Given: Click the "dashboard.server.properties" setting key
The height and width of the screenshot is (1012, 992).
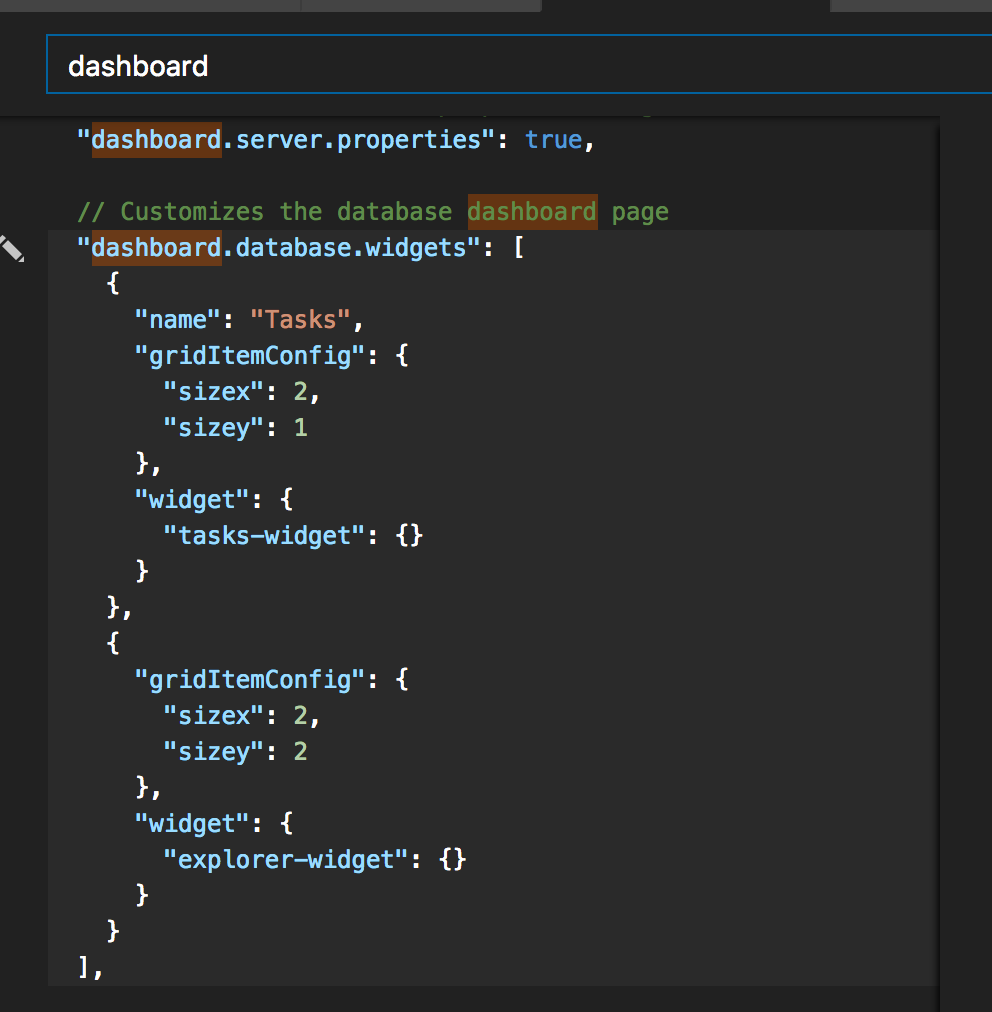Looking at the screenshot, I should (x=286, y=139).
